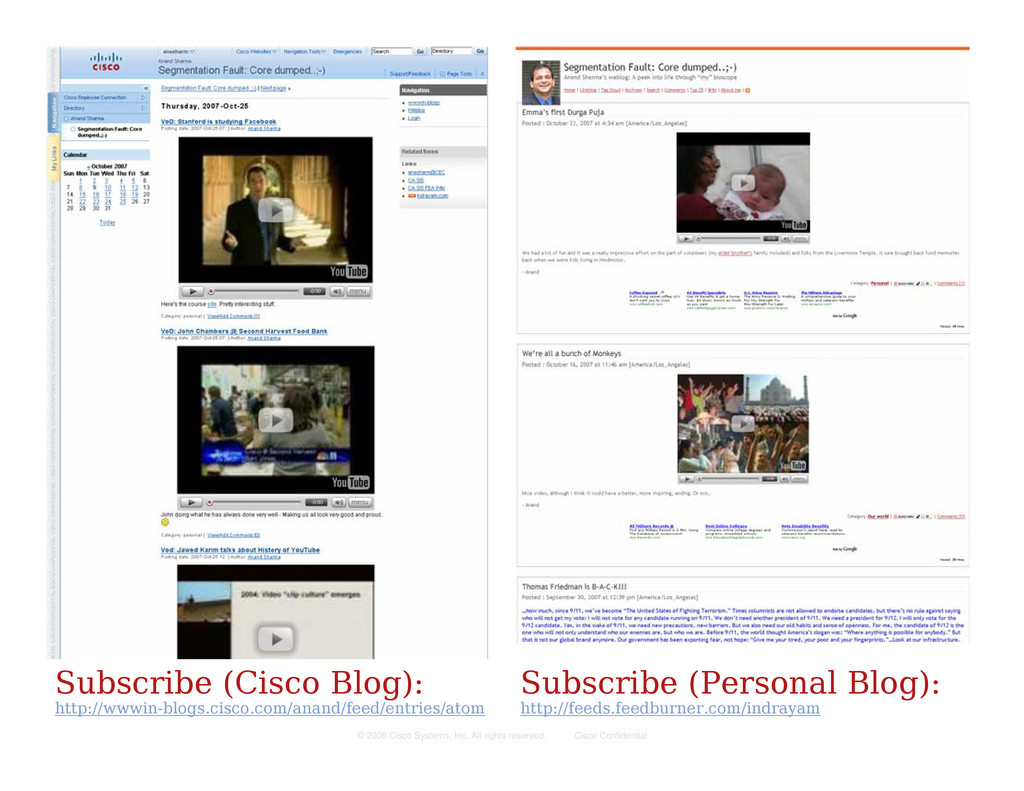
Task: Mute the Stanford Facebook video player
Action: click(336, 291)
